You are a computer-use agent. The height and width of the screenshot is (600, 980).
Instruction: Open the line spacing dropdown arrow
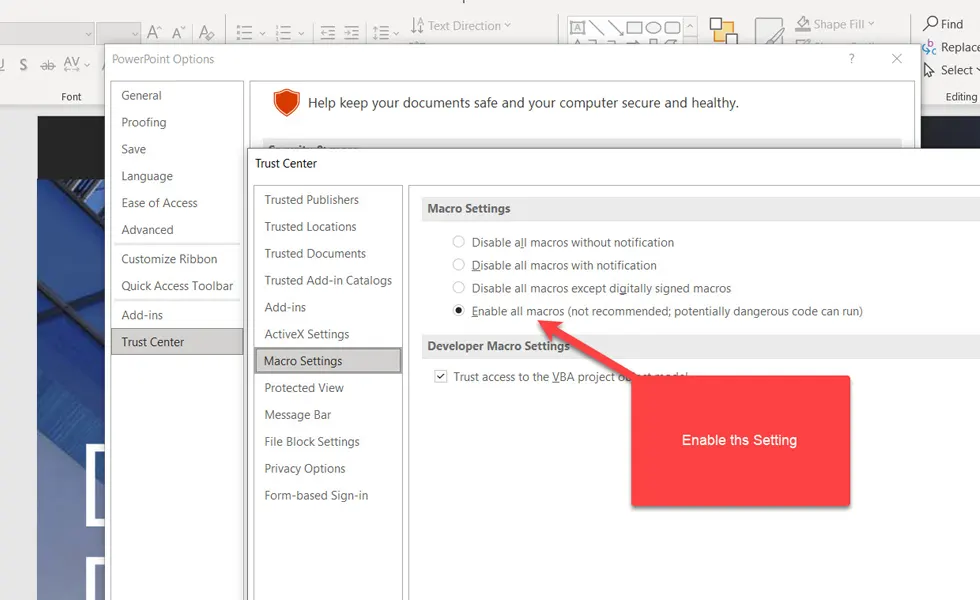coord(396,33)
